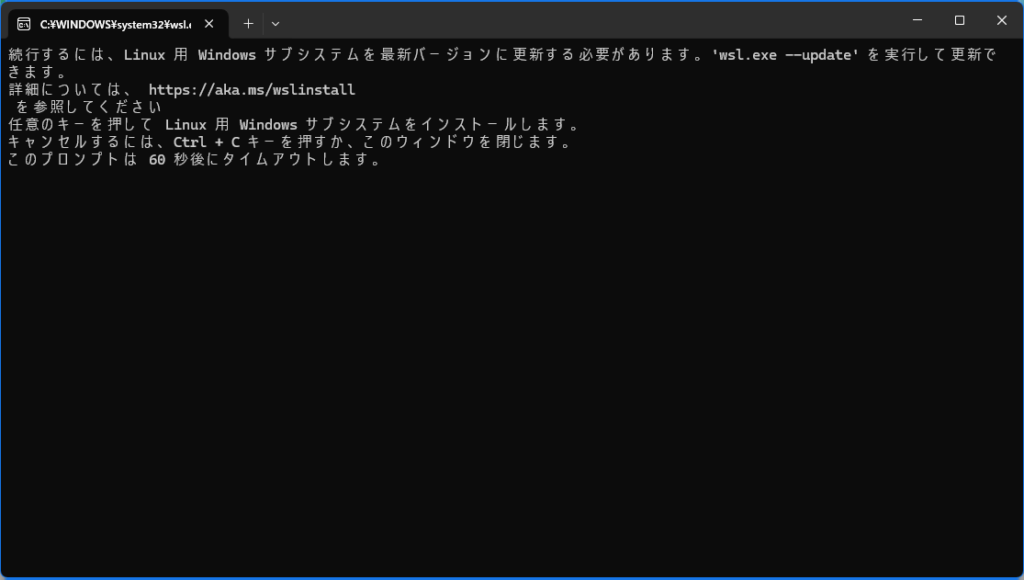Click the '60' timeout number
The image size is (1024, 580).
(156, 161)
